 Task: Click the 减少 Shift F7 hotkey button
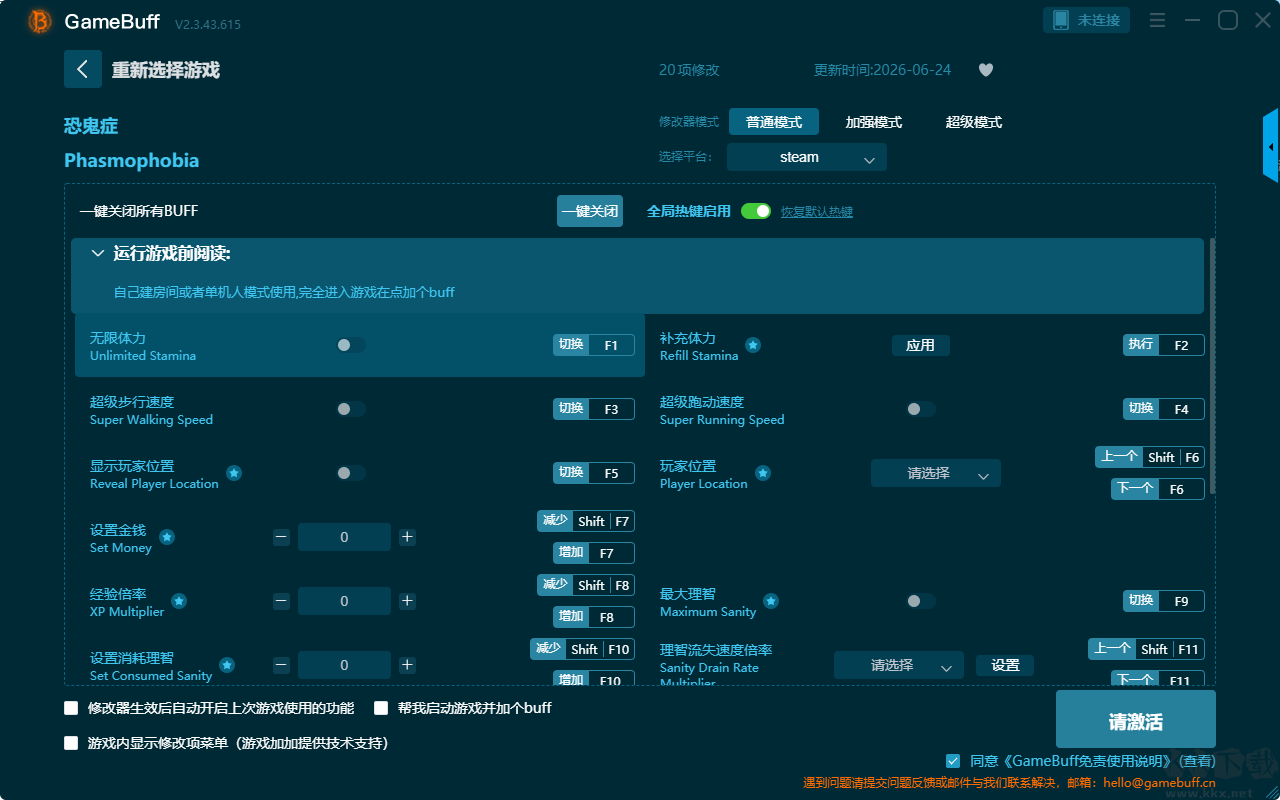586,521
